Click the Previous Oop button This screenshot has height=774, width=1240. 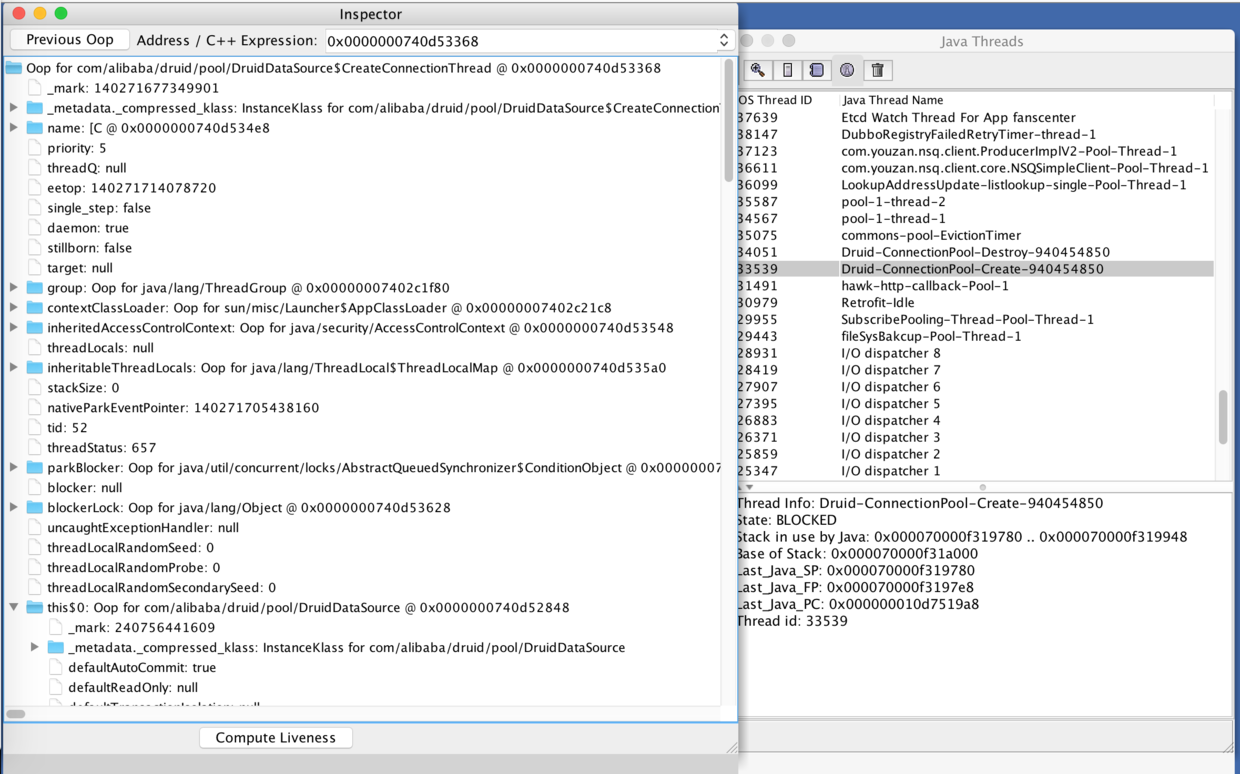pos(70,40)
